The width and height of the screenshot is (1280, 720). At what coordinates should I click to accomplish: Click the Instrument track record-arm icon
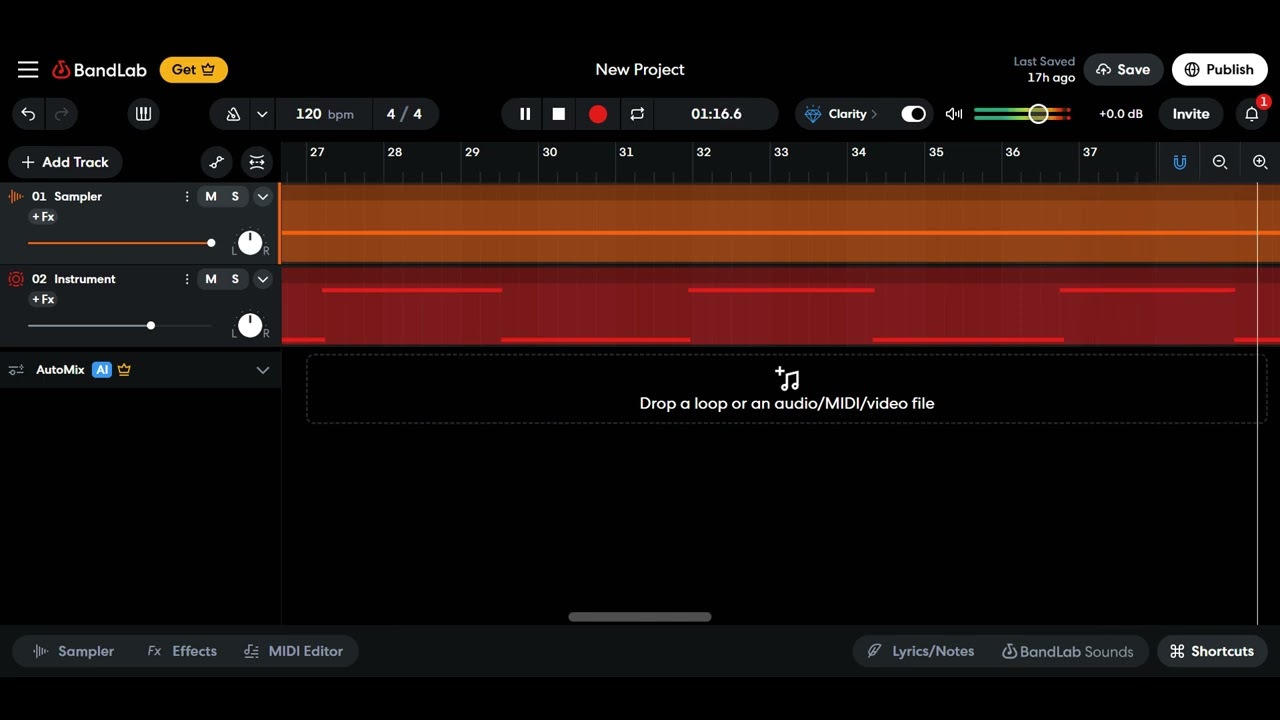pos(16,279)
